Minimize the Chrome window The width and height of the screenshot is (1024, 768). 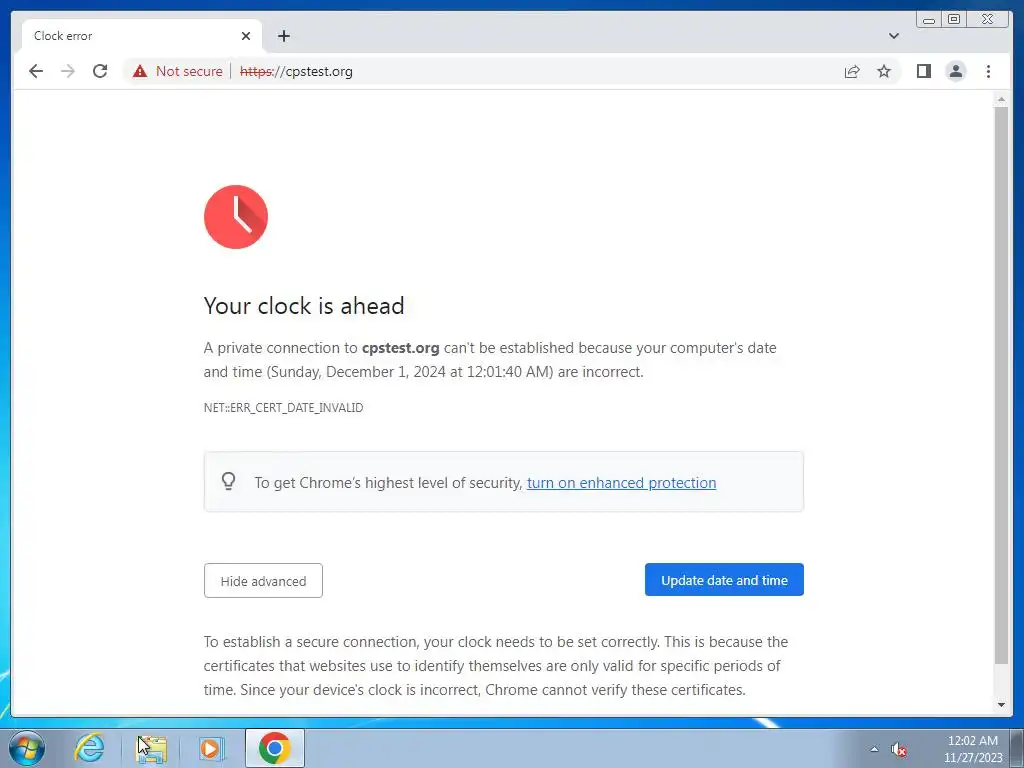(929, 19)
